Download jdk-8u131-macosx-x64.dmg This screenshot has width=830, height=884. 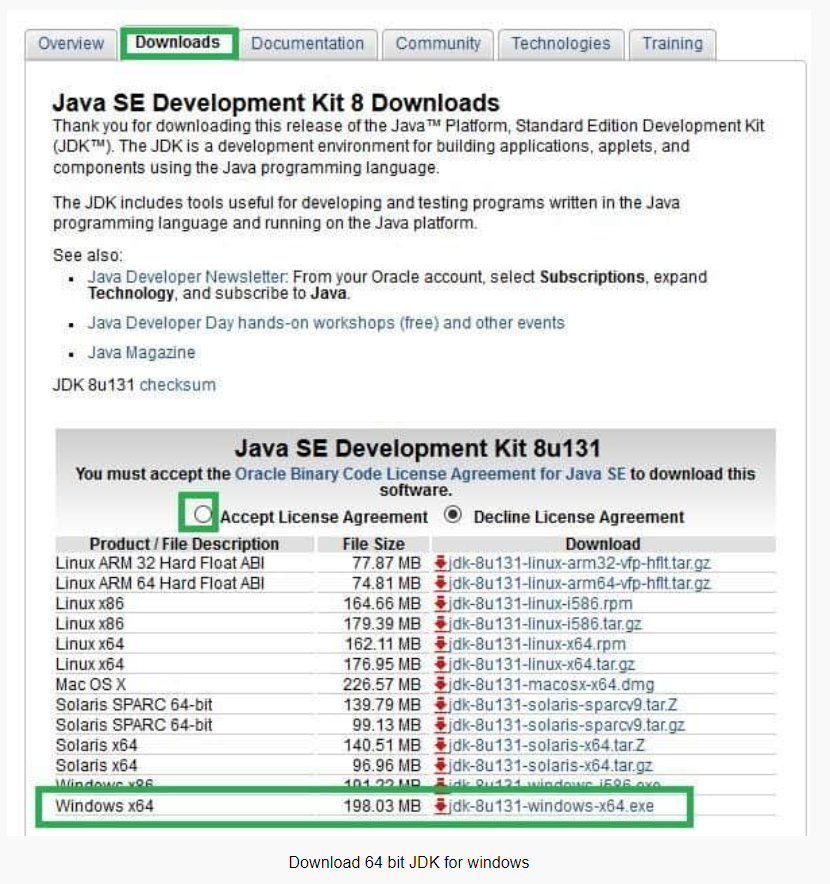click(x=551, y=685)
